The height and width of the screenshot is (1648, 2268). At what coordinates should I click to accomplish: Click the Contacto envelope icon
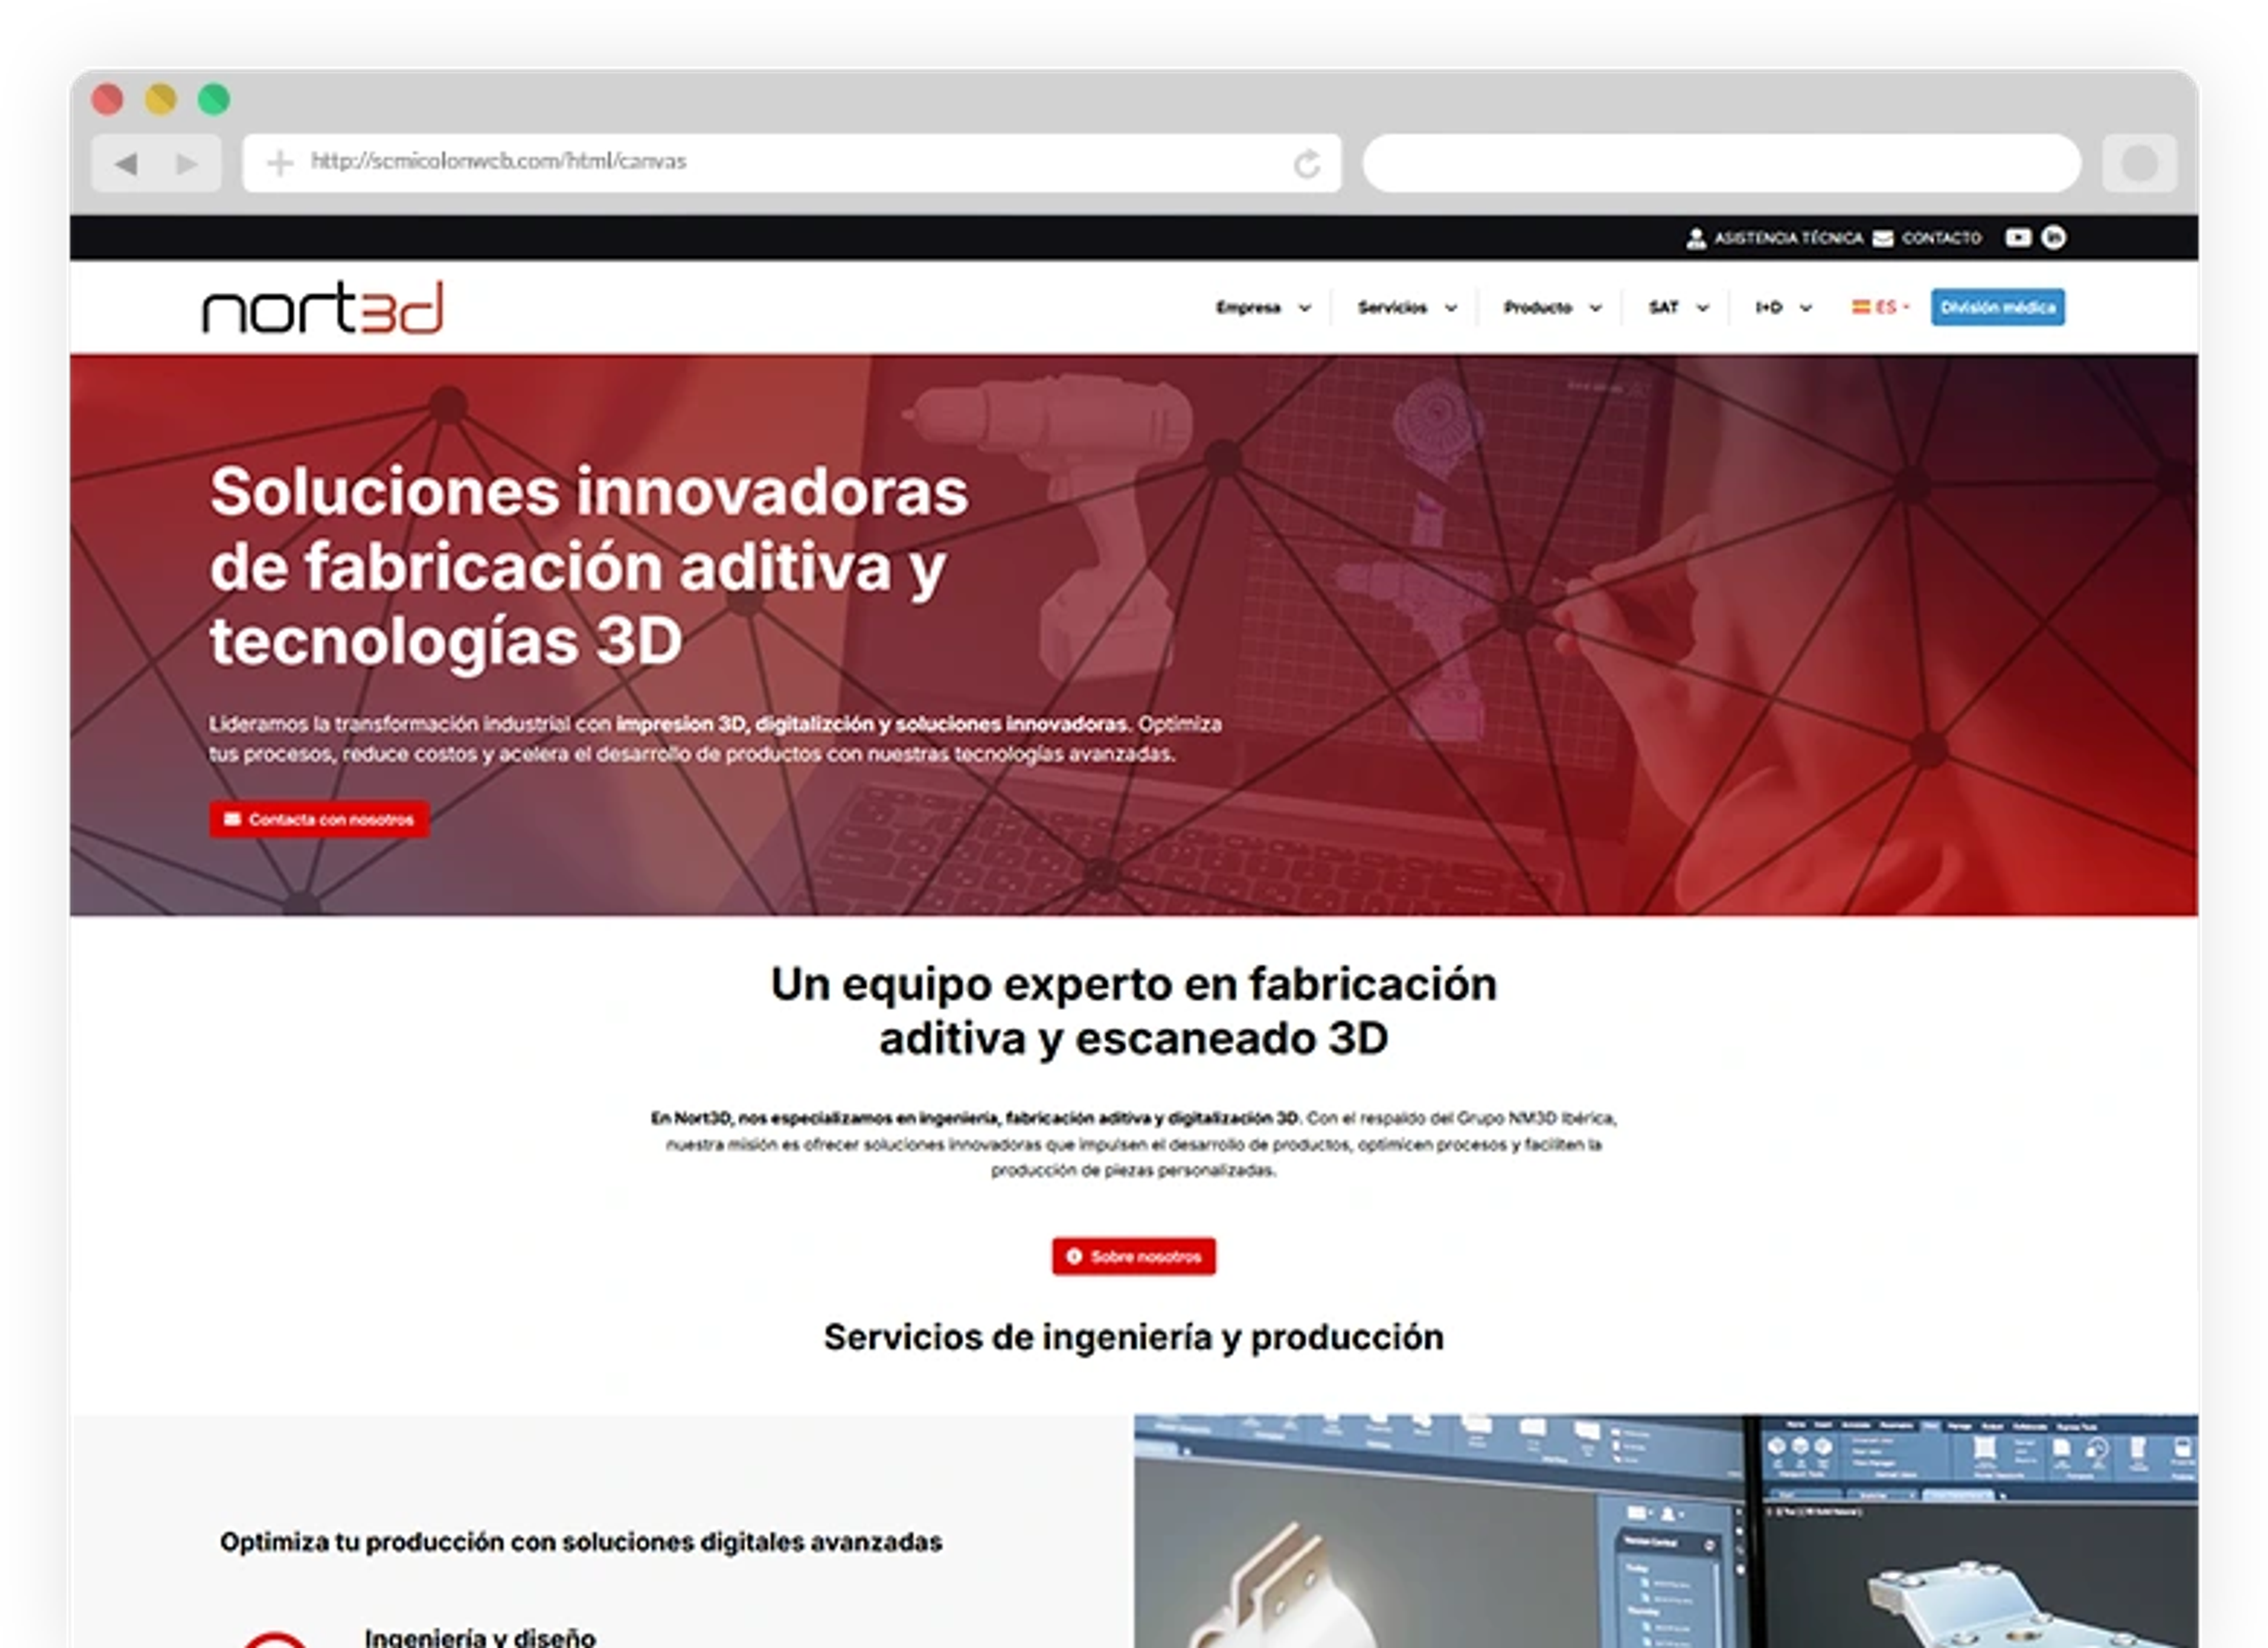tap(1883, 238)
